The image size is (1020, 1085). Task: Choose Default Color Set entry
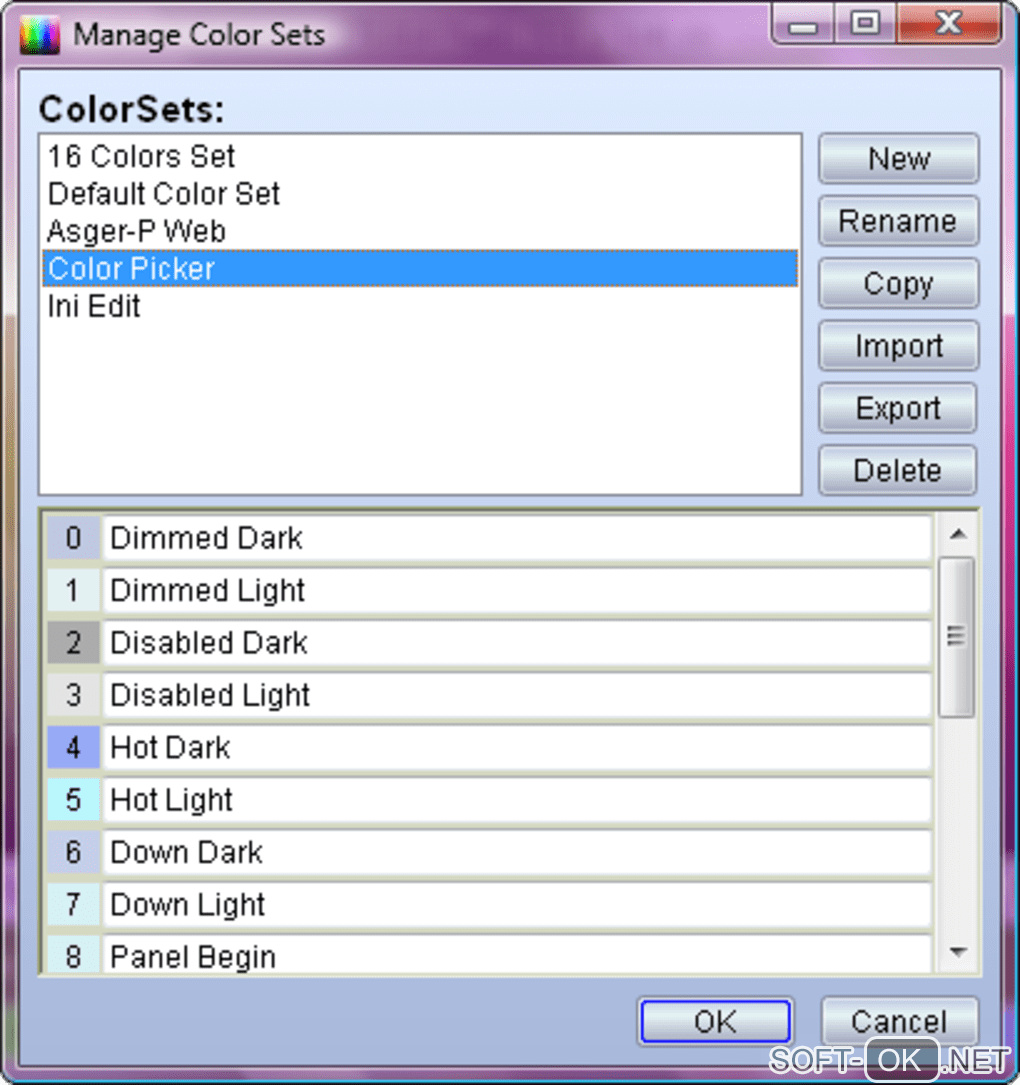164,194
